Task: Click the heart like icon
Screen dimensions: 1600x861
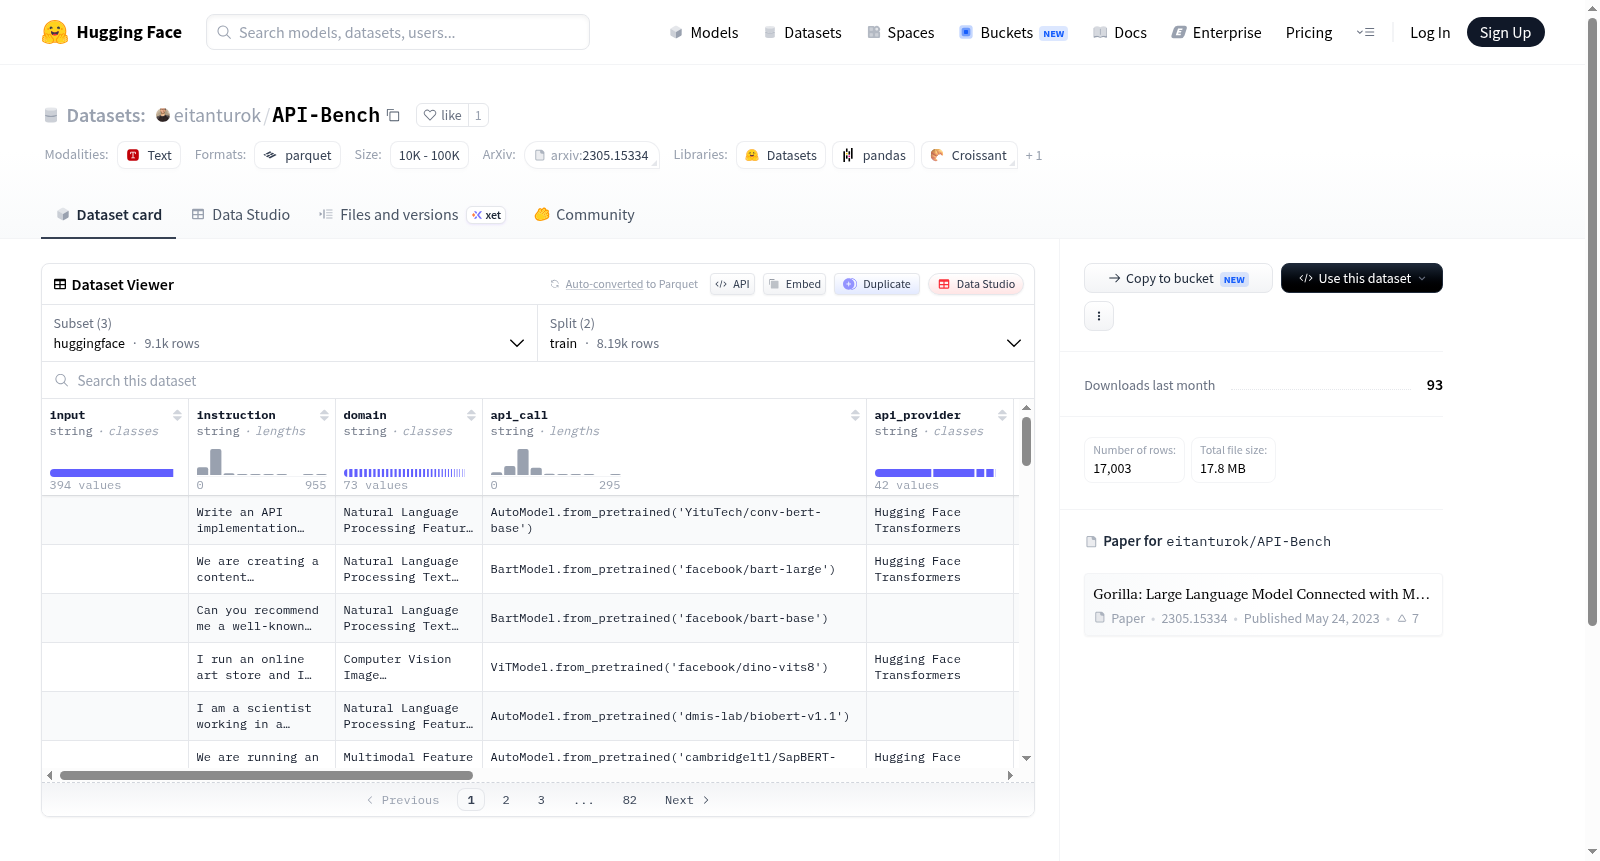Action: [430, 115]
